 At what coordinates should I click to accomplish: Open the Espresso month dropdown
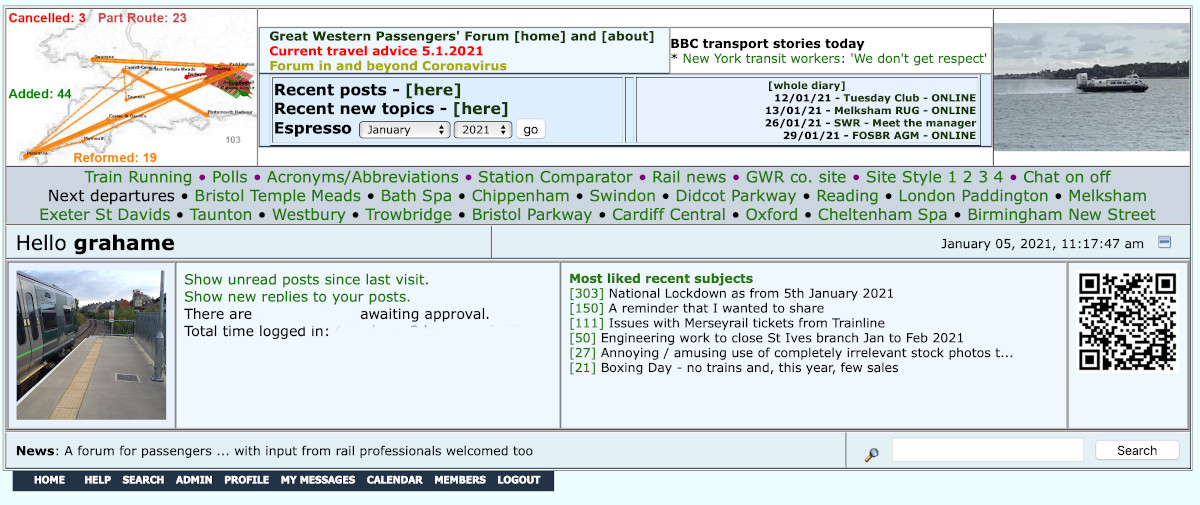pyautogui.click(x=404, y=130)
